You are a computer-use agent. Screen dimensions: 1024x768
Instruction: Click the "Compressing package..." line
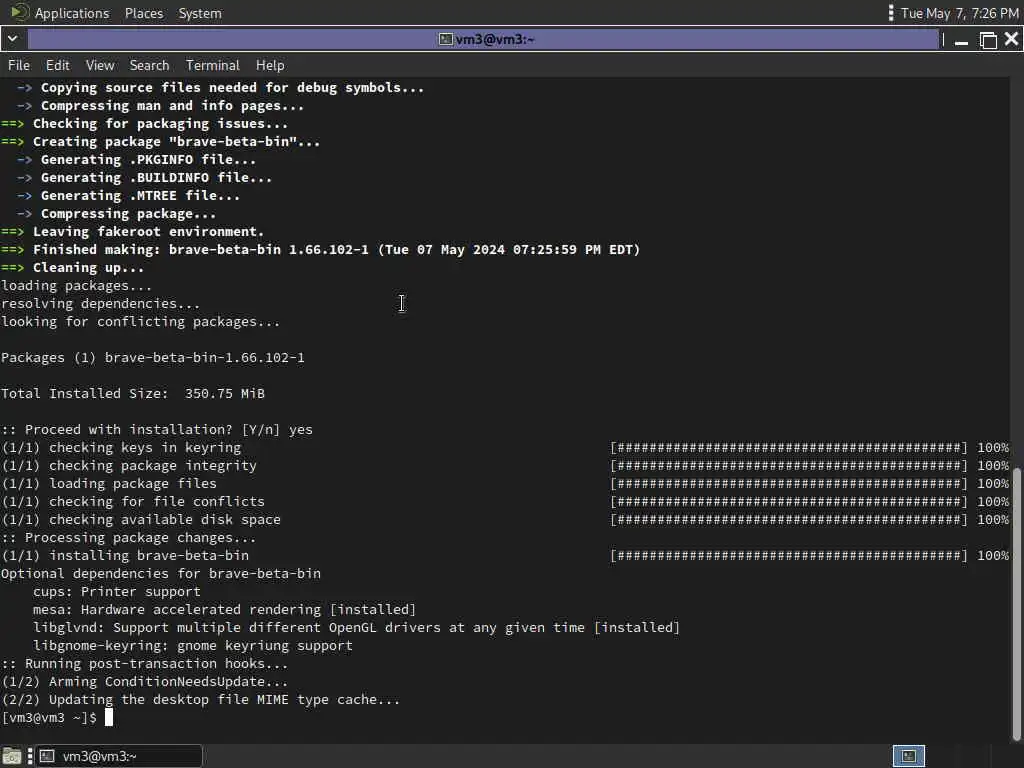pyautogui.click(x=116, y=214)
